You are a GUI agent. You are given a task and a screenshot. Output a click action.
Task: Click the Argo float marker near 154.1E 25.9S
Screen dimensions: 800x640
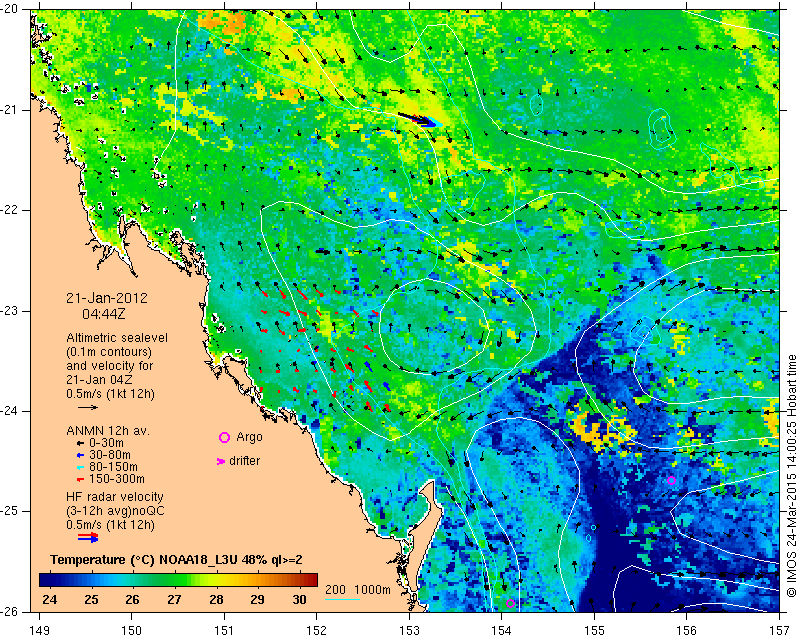coord(510,603)
